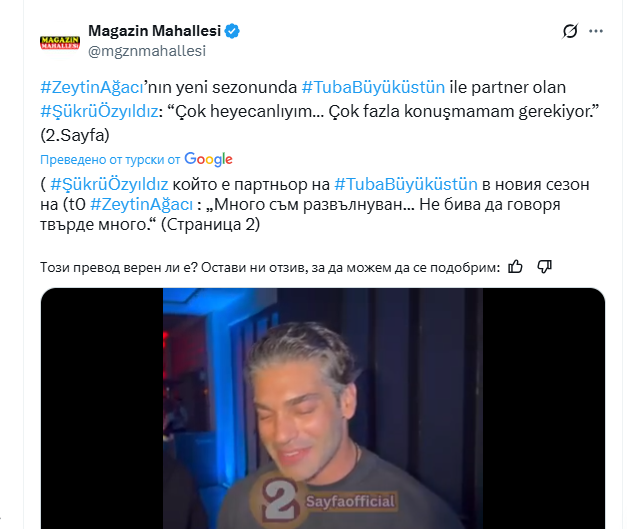Rate translation with thumbs up
Image resolution: width=627 pixels, height=529 pixels.
515,266
